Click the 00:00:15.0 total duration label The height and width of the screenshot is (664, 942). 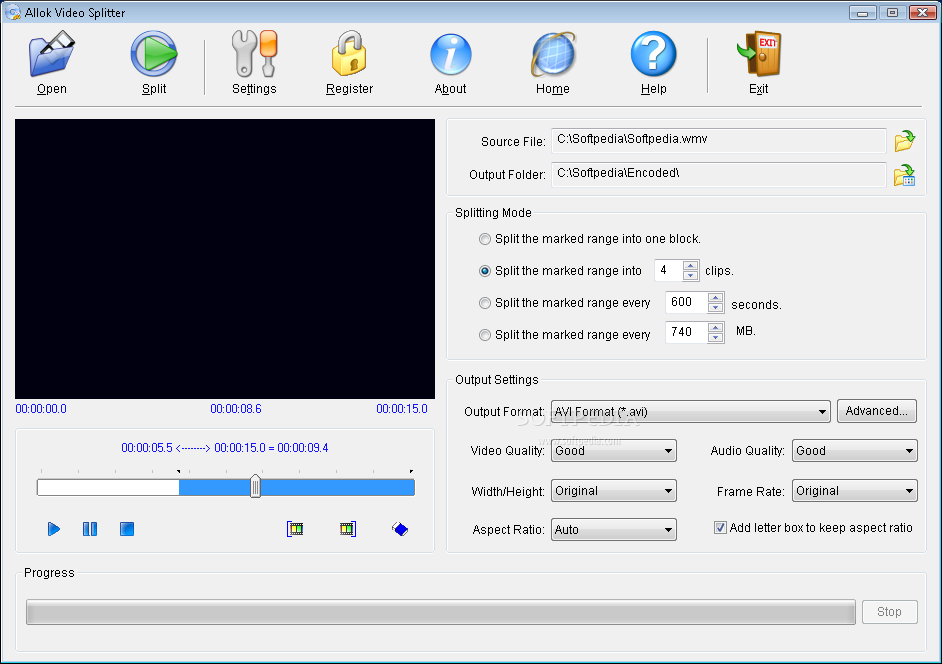pos(402,409)
